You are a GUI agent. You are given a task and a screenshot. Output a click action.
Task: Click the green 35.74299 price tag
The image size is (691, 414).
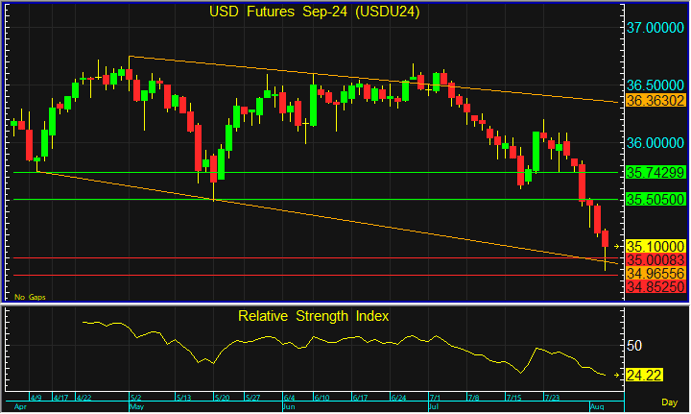[x=655, y=173]
